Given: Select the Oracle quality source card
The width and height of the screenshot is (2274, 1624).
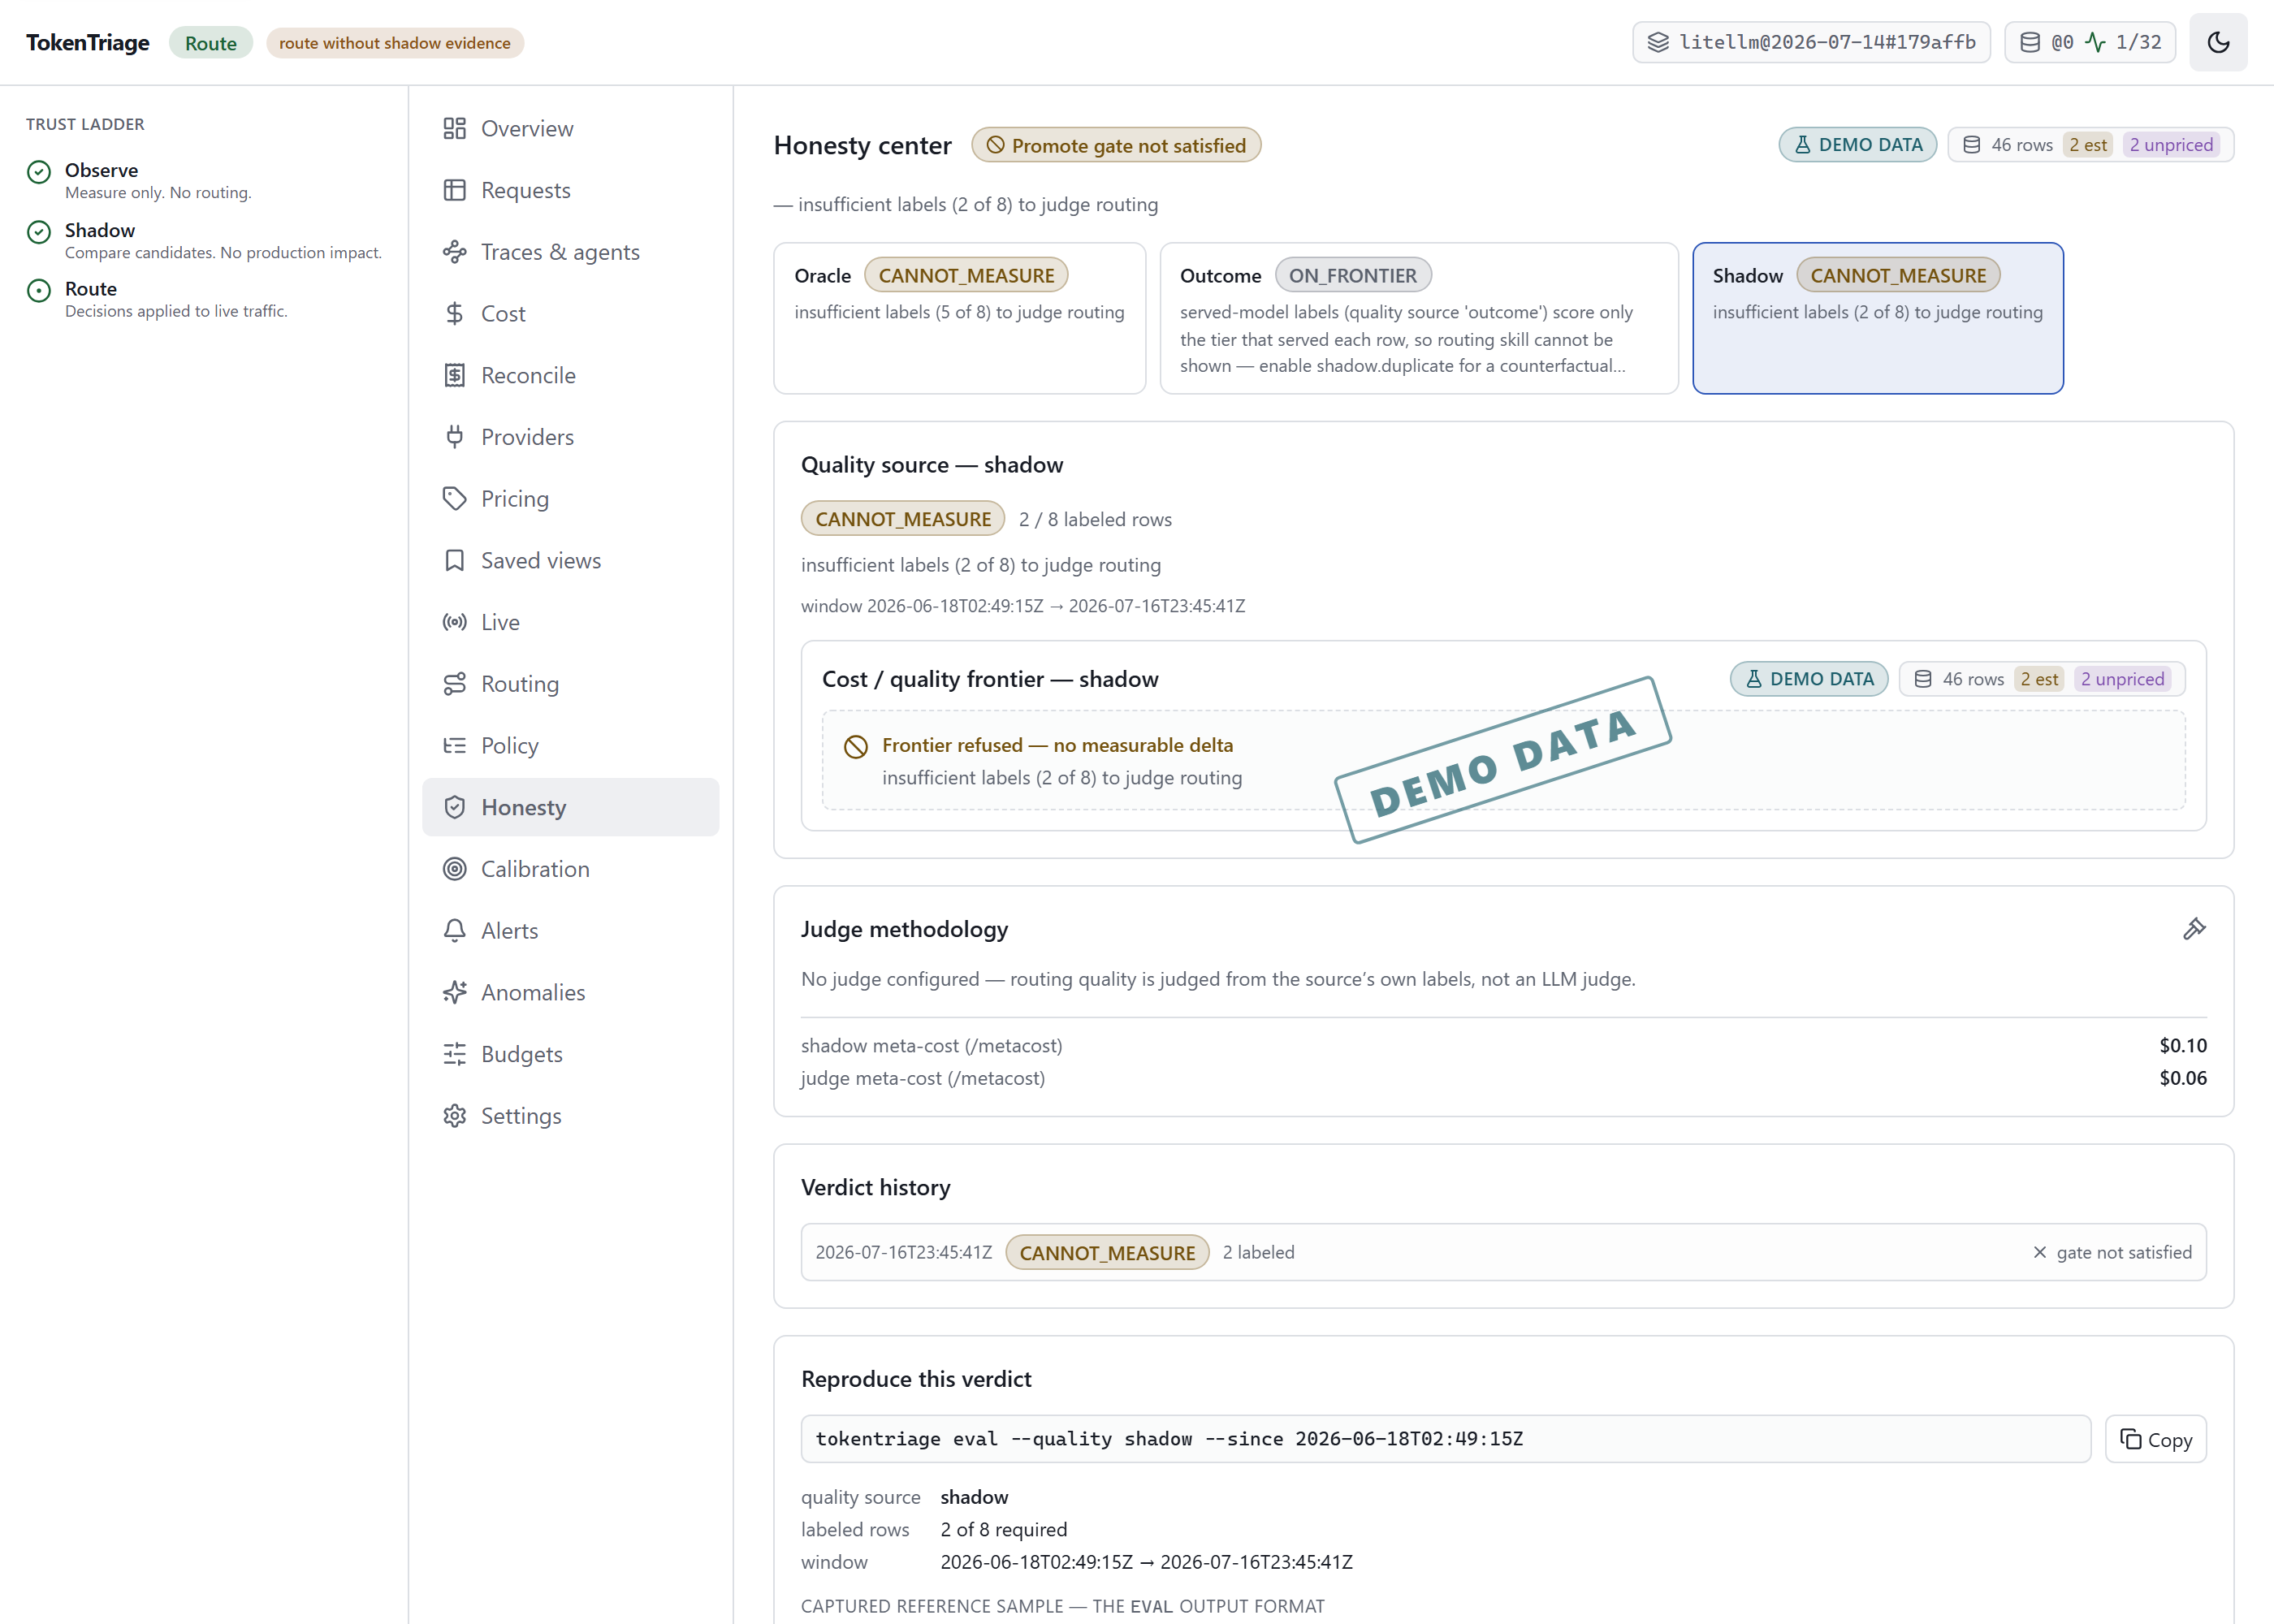Looking at the screenshot, I should 959,318.
